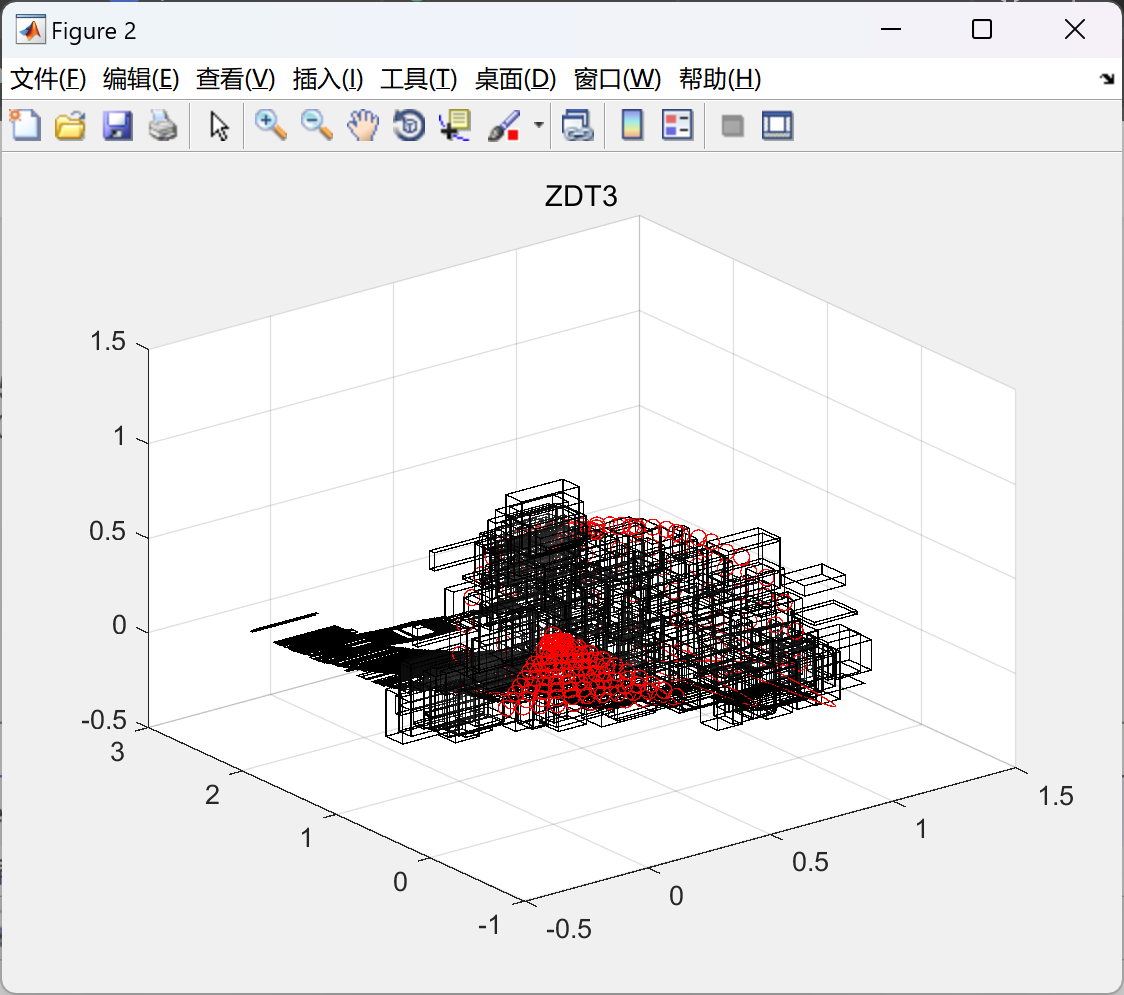Click the Link Plot icon
The height and width of the screenshot is (995, 1124).
click(578, 125)
